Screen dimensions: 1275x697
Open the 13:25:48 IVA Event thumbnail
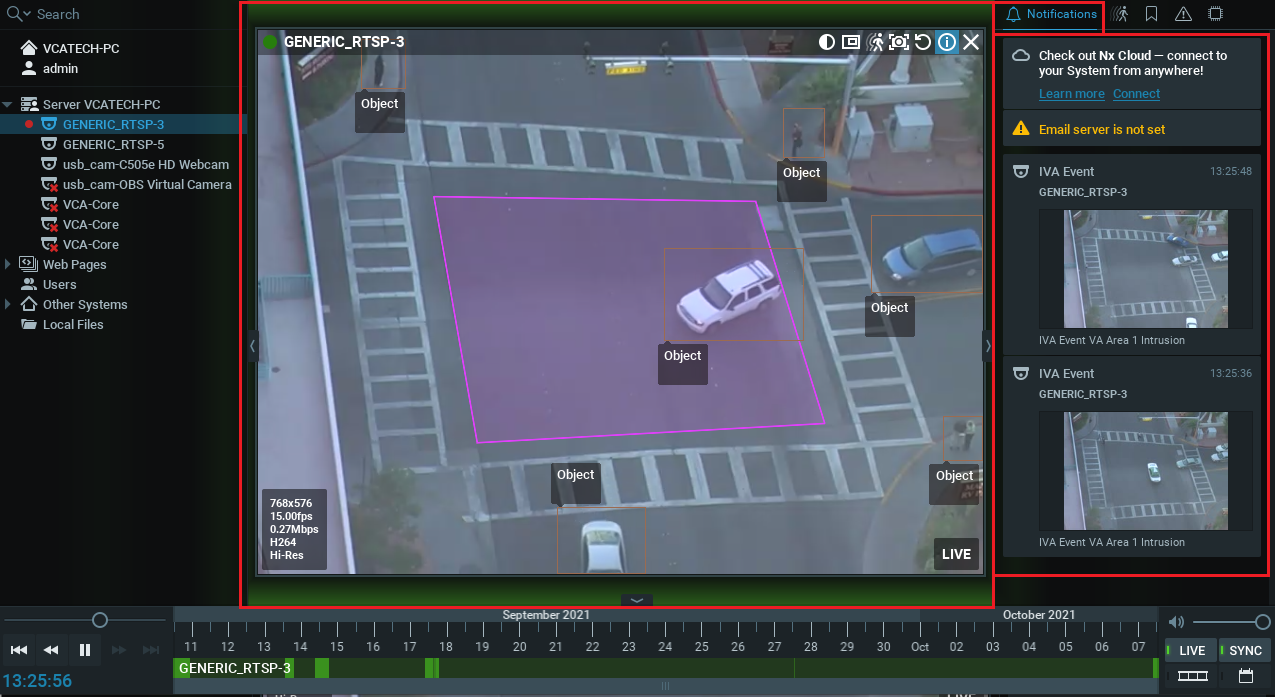point(1145,268)
